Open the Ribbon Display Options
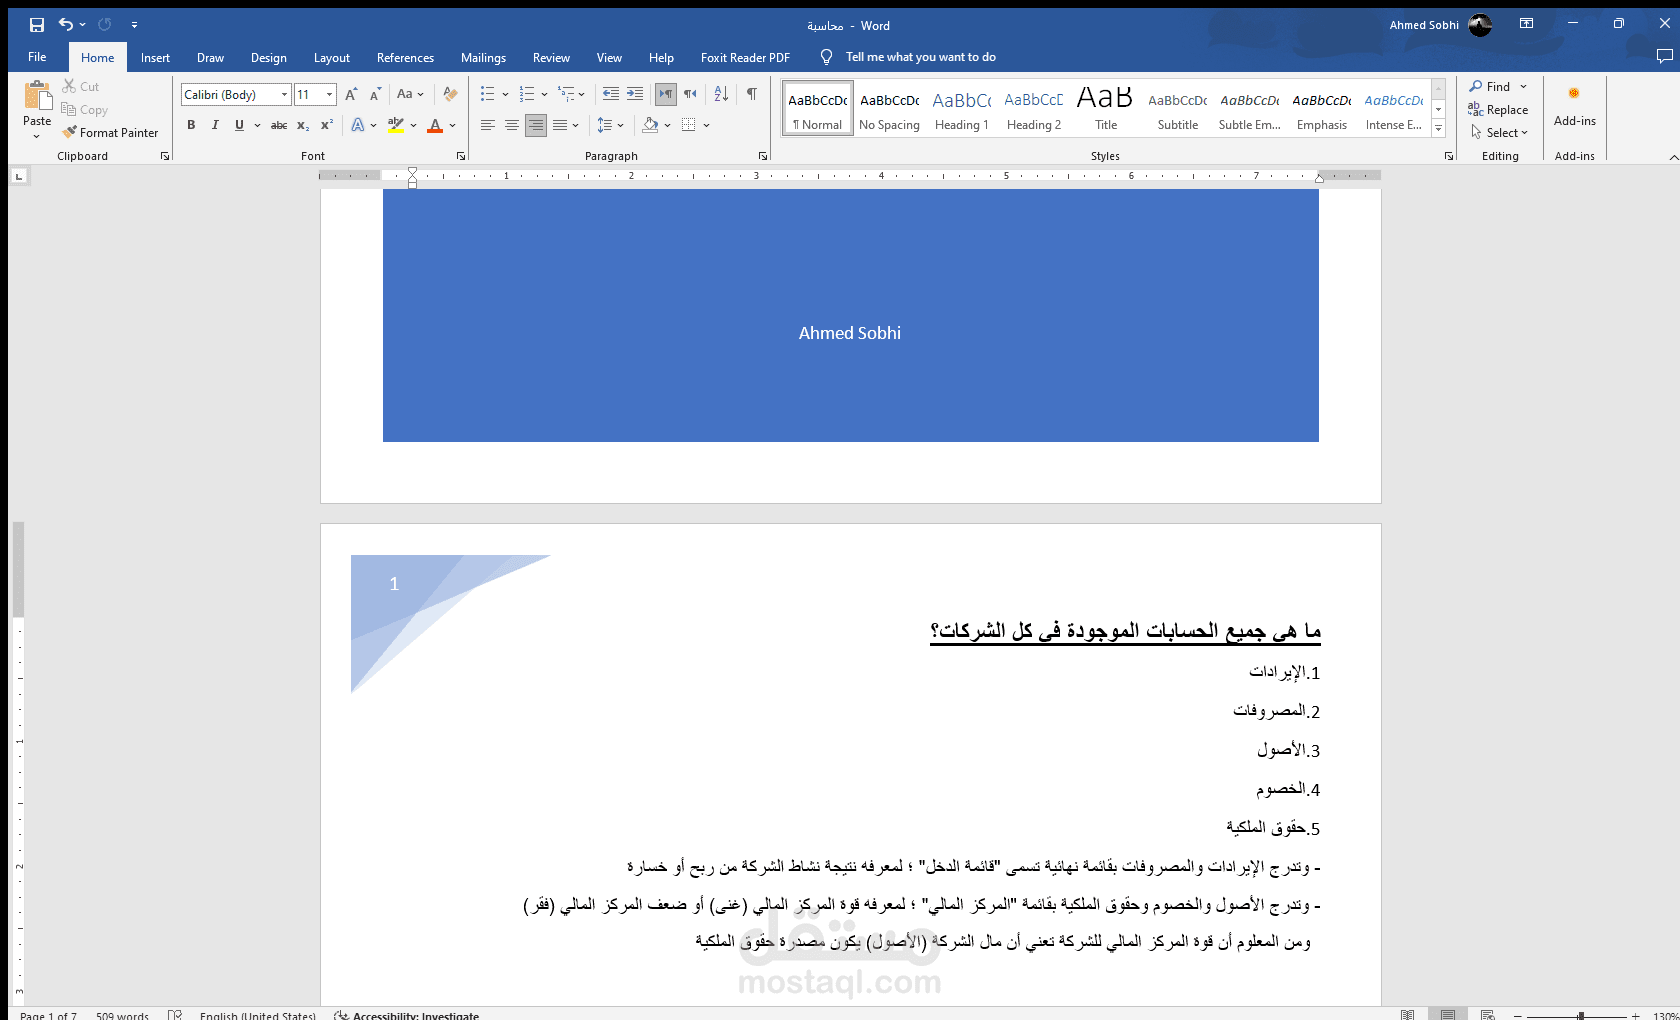This screenshot has width=1680, height=1020. click(x=1526, y=24)
